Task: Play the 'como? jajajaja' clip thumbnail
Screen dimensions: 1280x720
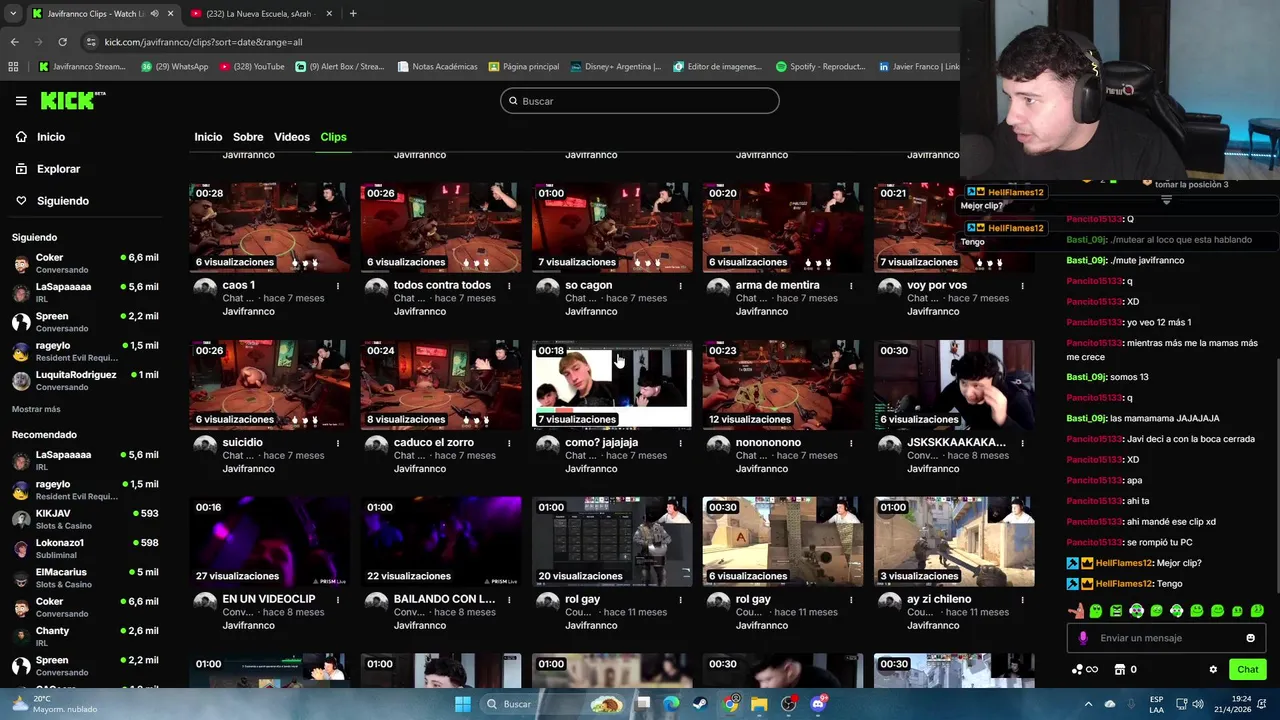Action: point(612,384)
